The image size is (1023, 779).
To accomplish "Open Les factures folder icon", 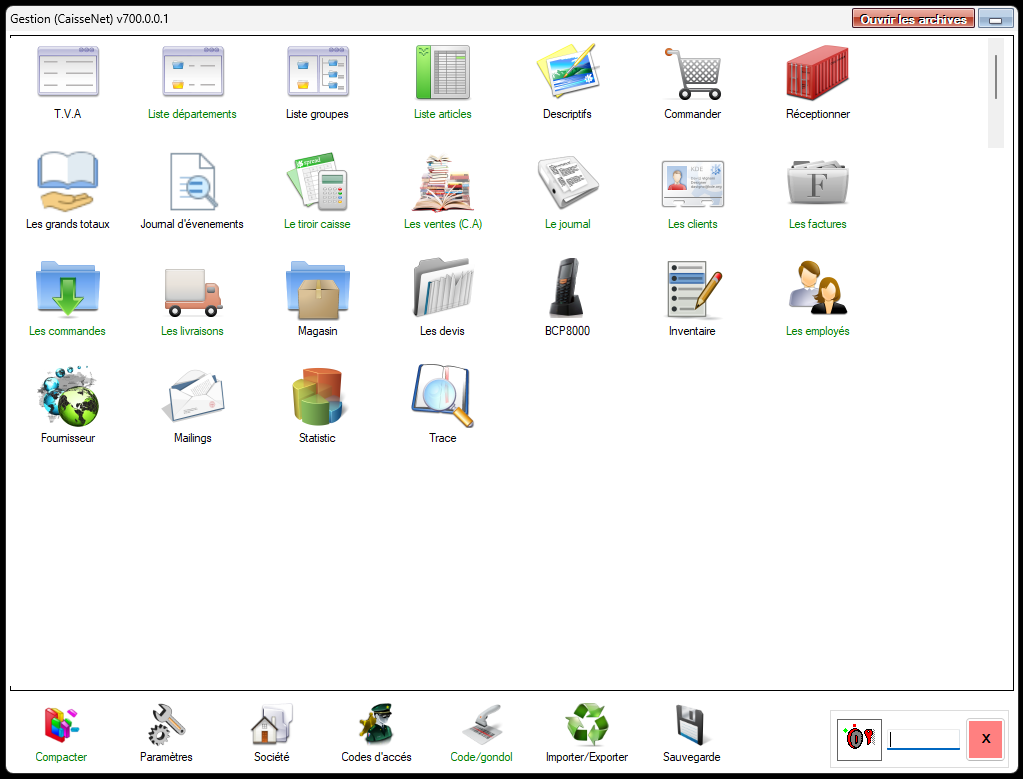I will [817, 183].
